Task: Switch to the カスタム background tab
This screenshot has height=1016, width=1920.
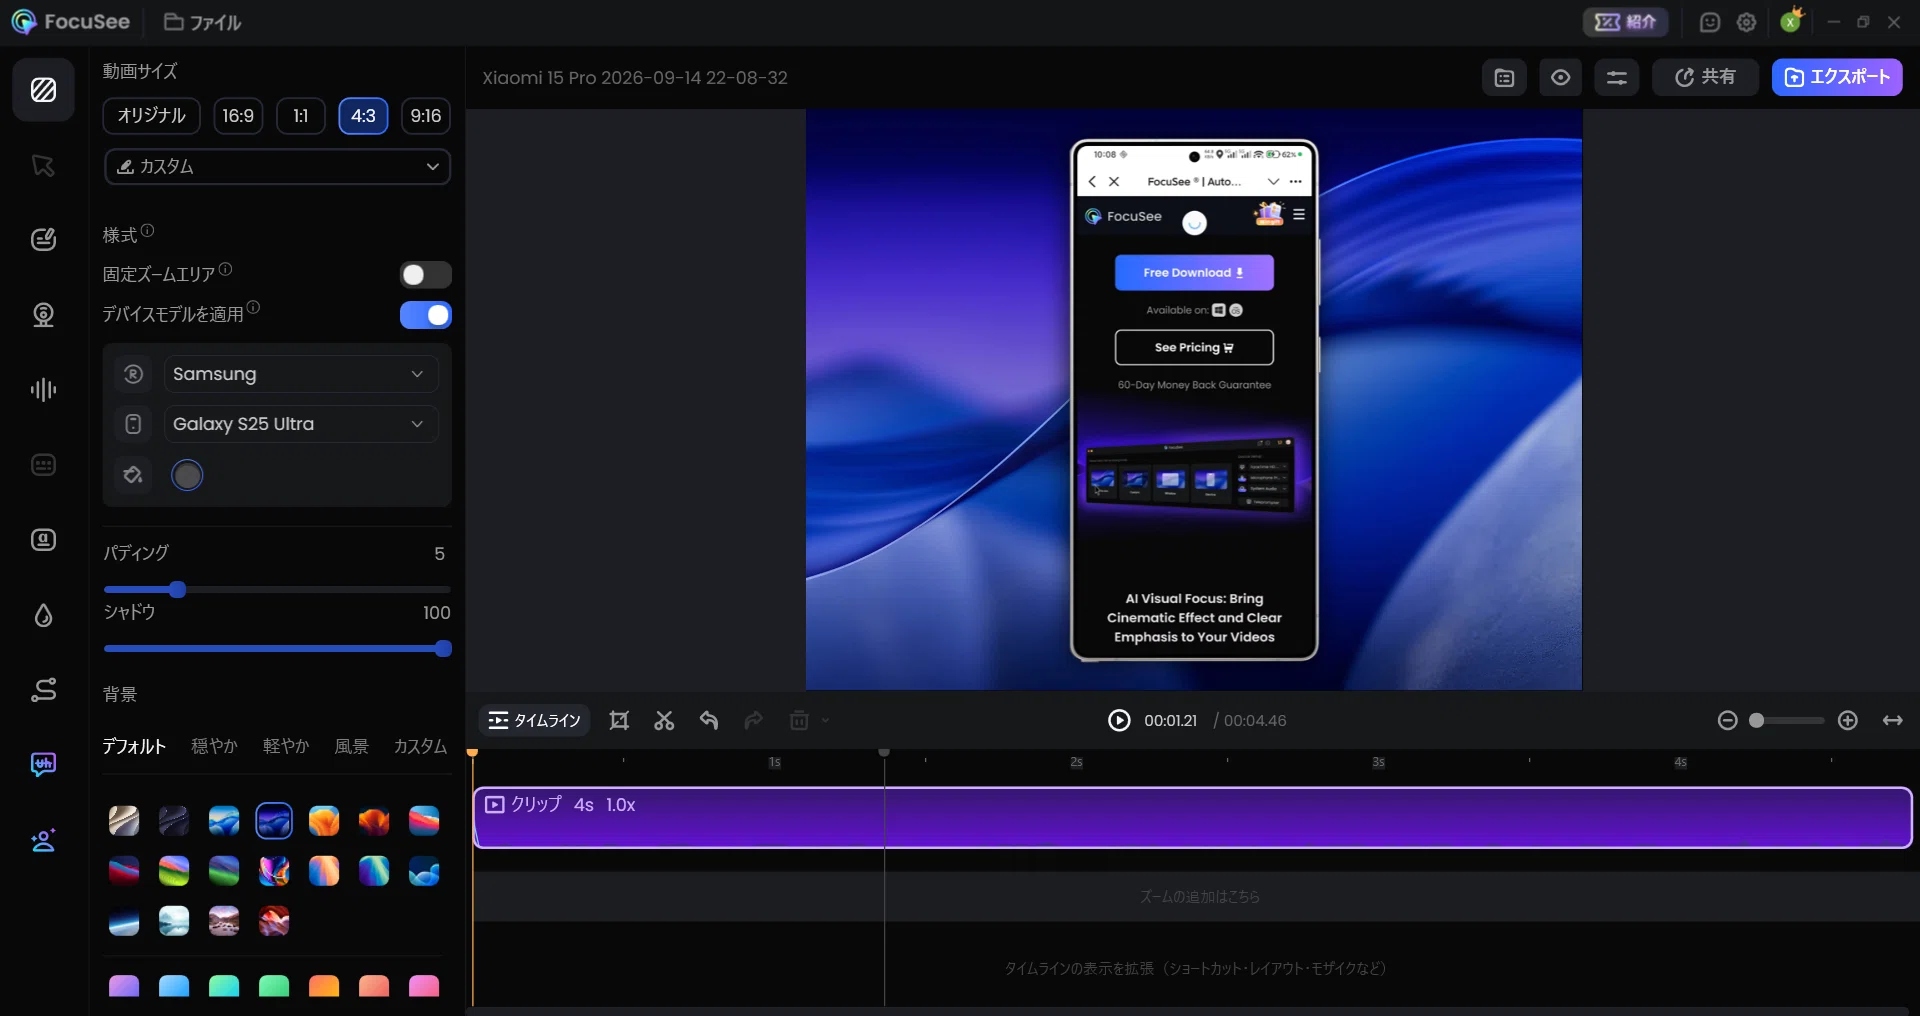Action: coord(420,746)
